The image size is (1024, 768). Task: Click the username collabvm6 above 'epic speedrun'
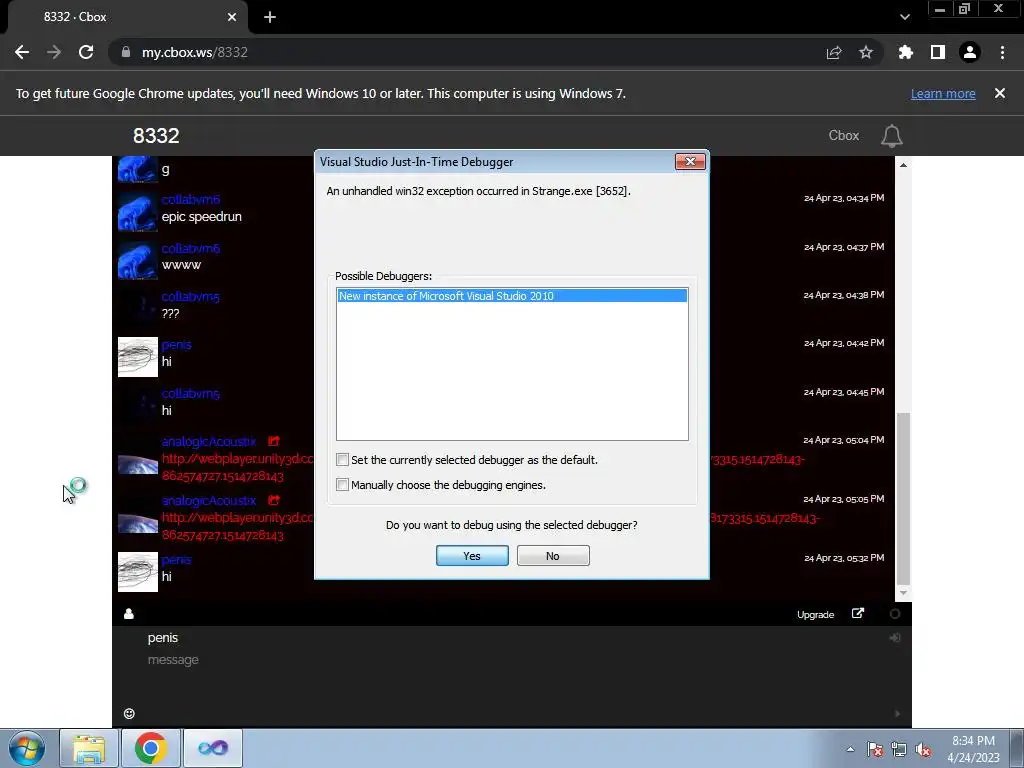pyautogui.click(x=191, y=199)
